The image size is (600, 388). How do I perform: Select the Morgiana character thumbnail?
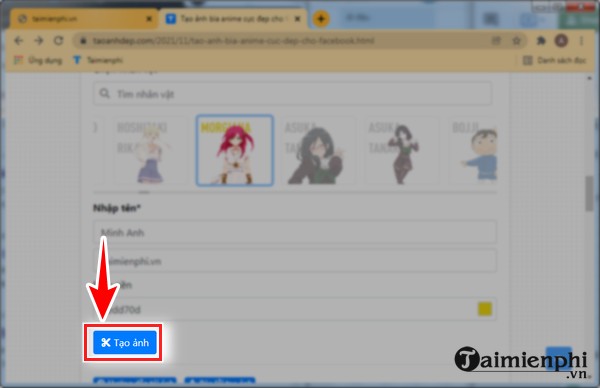(x=235, y=151)
